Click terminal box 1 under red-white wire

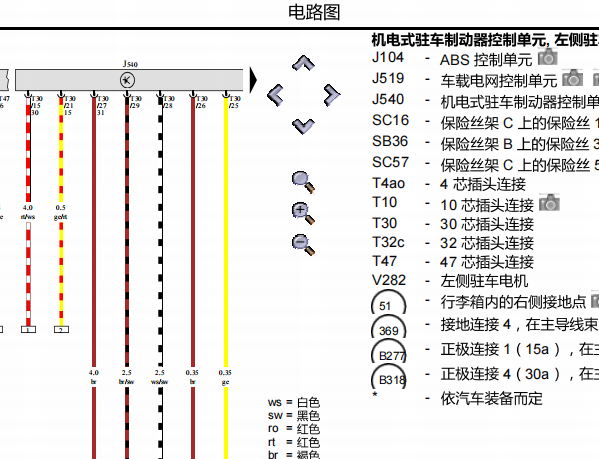coord(28,329)
